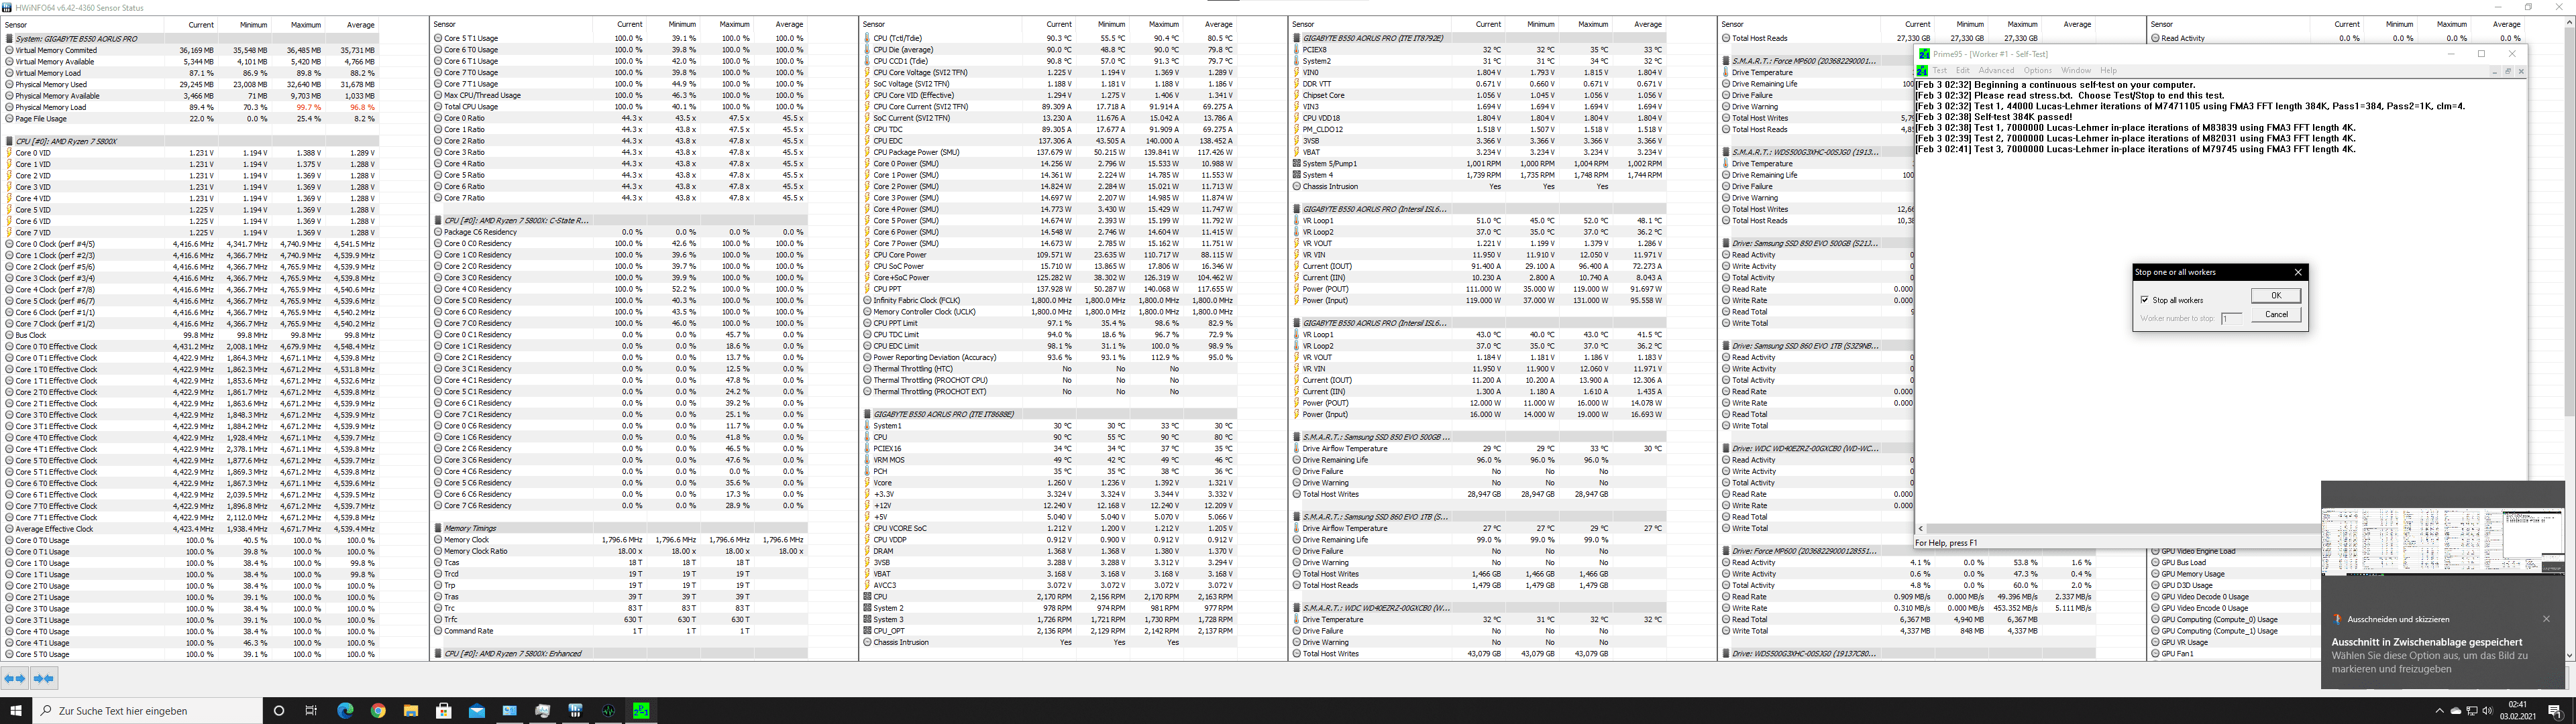The width and height of the screenshot is (2576, 724).
Task: Click Cancel in the stop workers dialog
Action: coord(2276,314)
